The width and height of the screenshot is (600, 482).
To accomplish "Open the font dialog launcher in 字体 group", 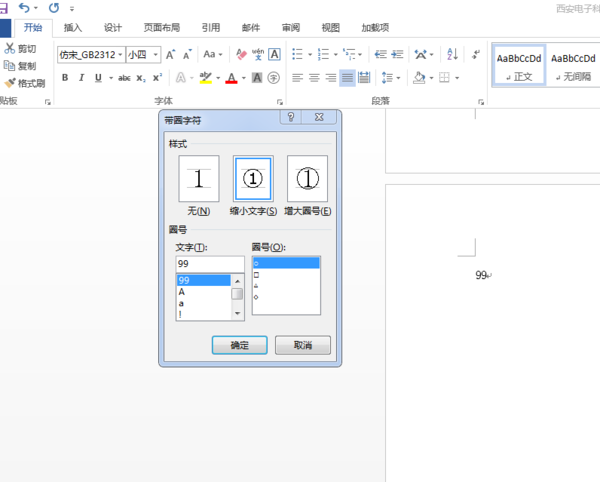I will pos(278,102).
